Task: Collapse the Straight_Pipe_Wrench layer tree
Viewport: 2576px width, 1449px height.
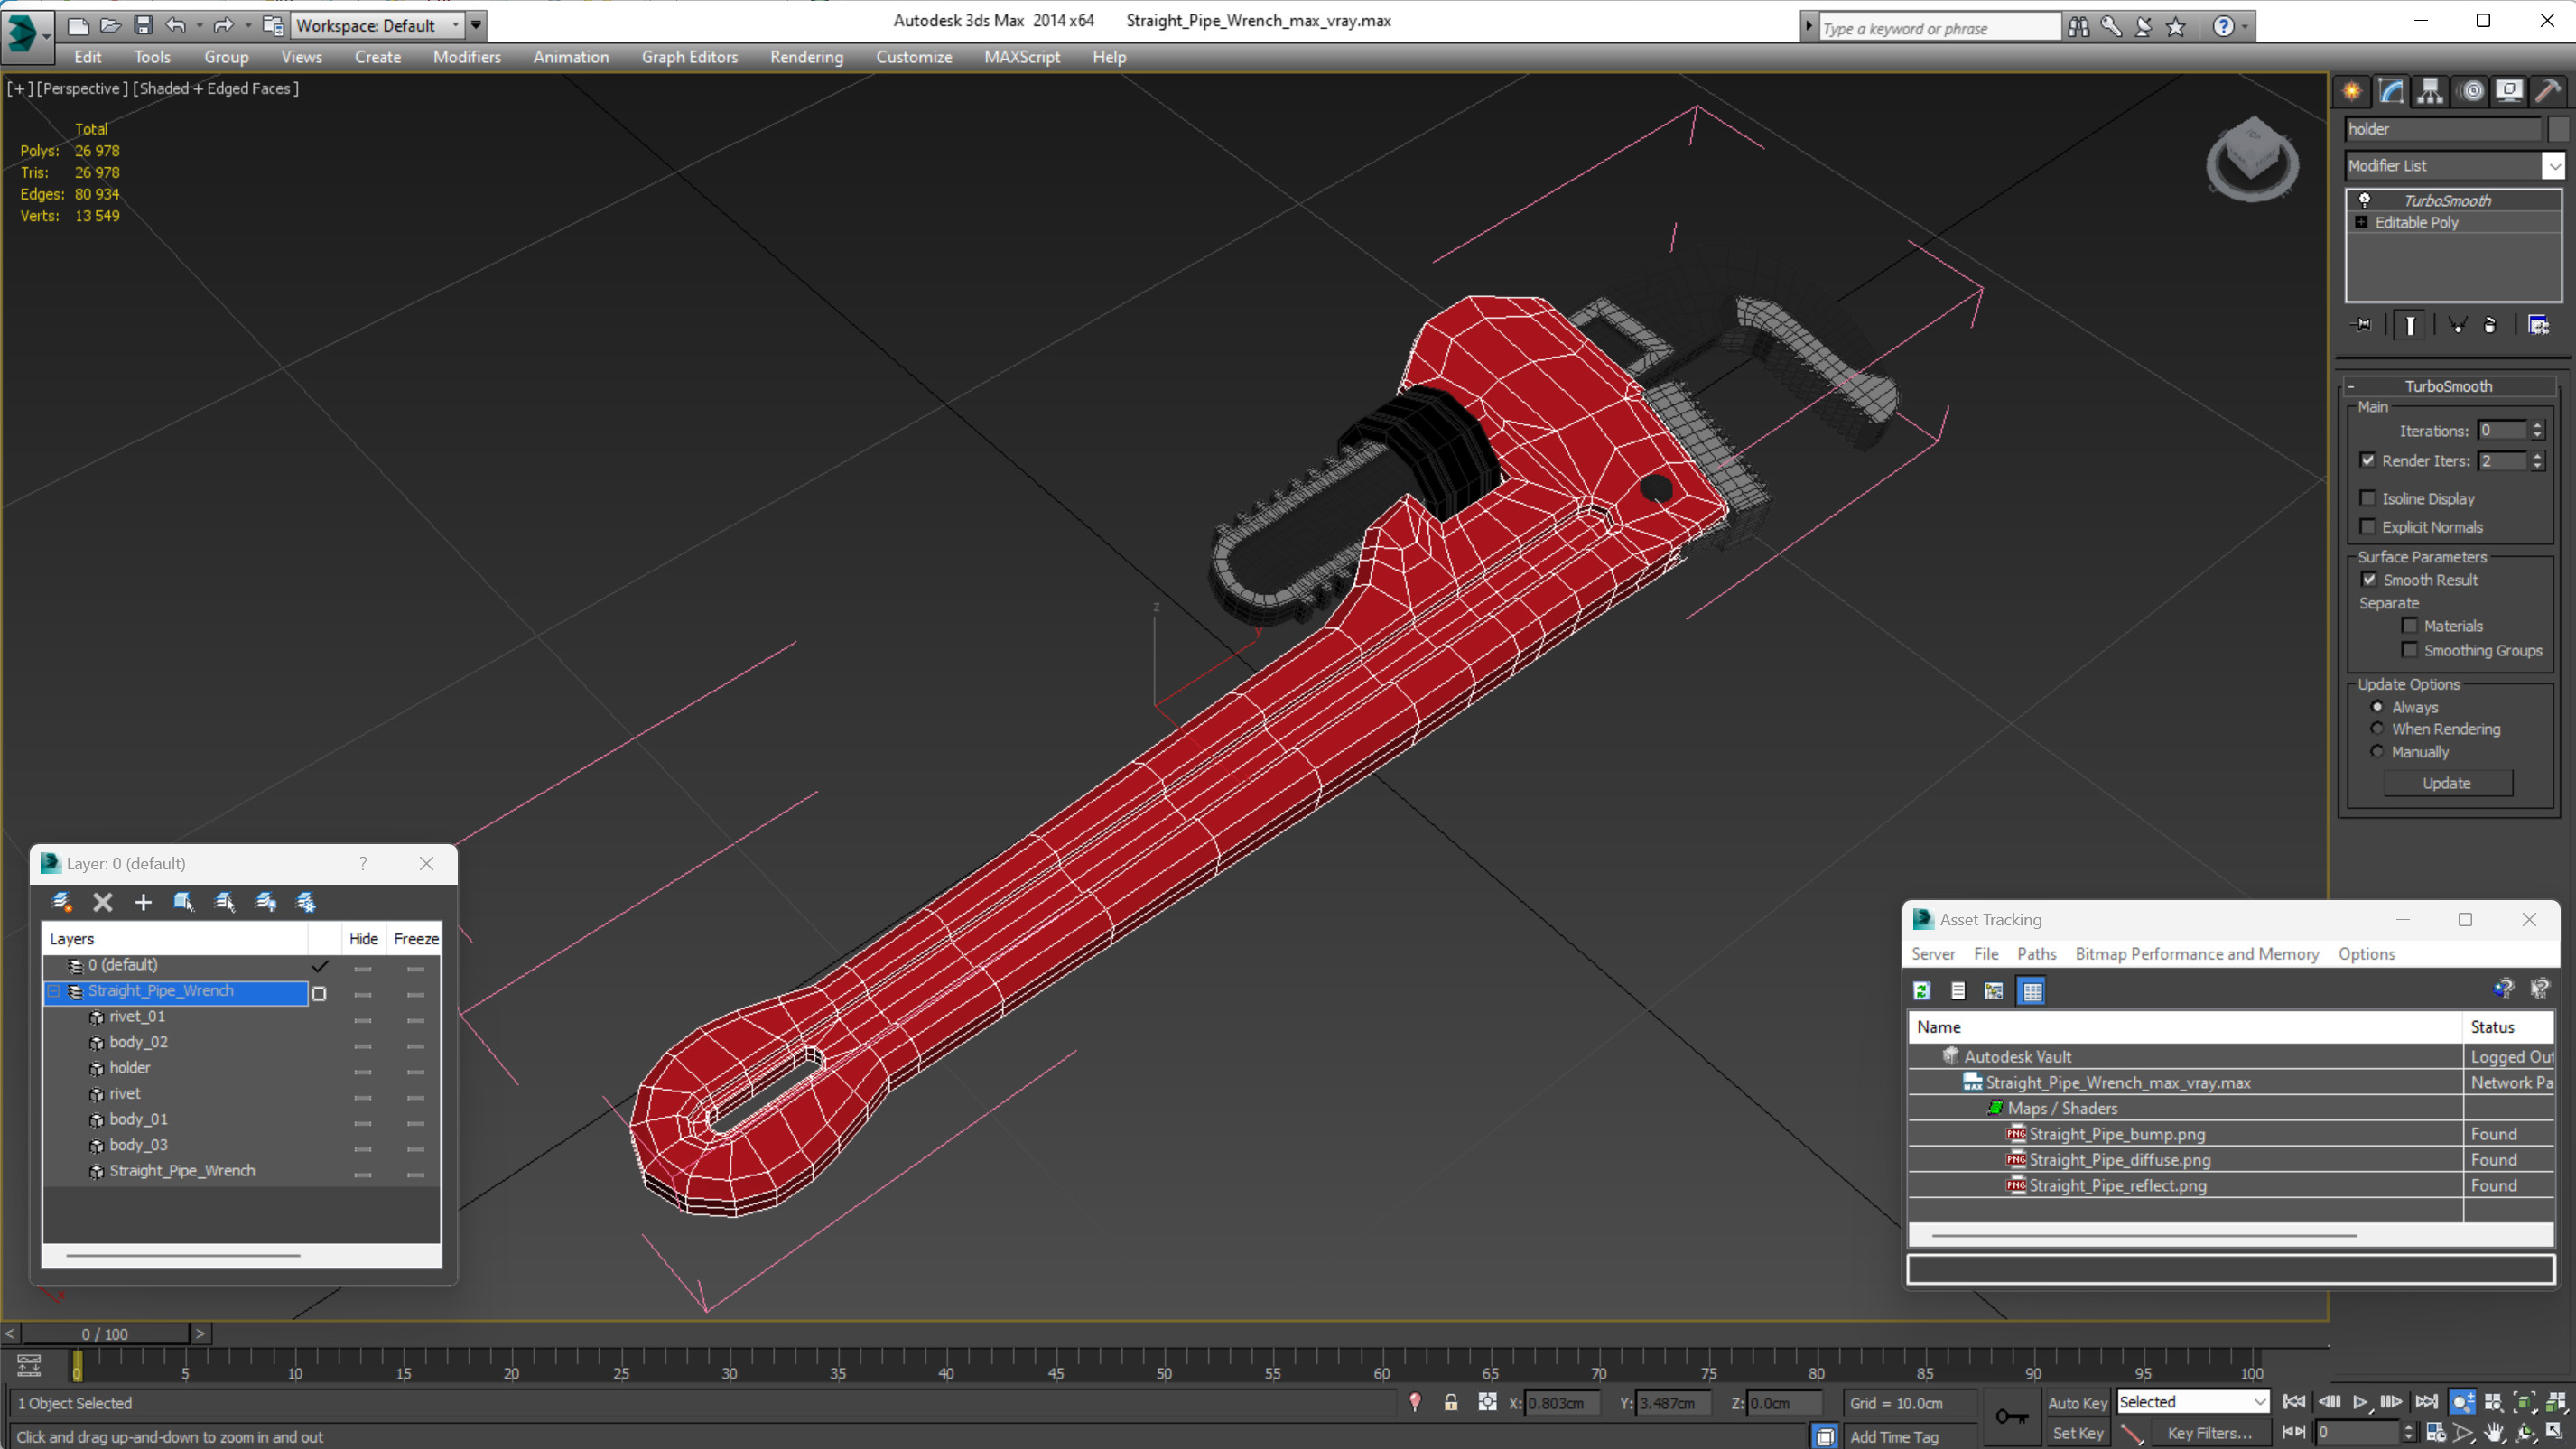Action: tap(54, 991)
